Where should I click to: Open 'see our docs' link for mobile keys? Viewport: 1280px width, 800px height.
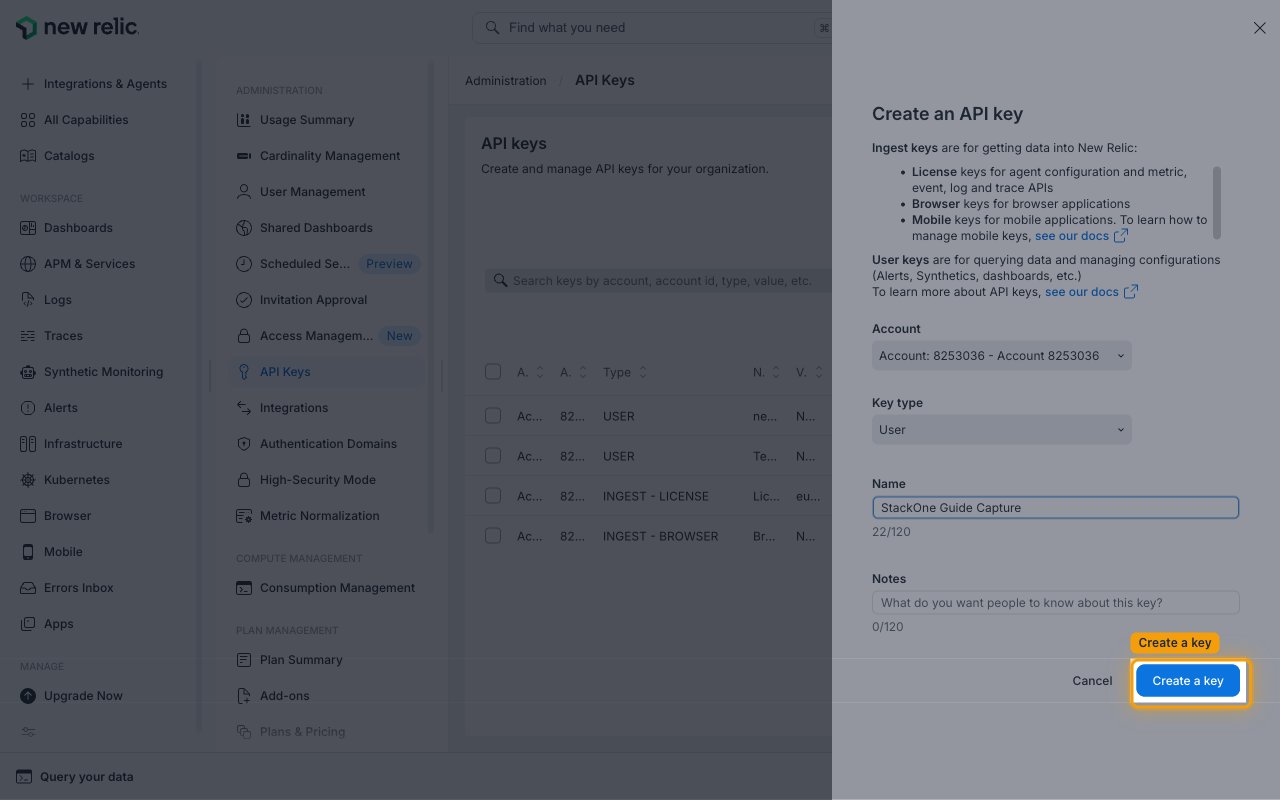(1081, 236)
